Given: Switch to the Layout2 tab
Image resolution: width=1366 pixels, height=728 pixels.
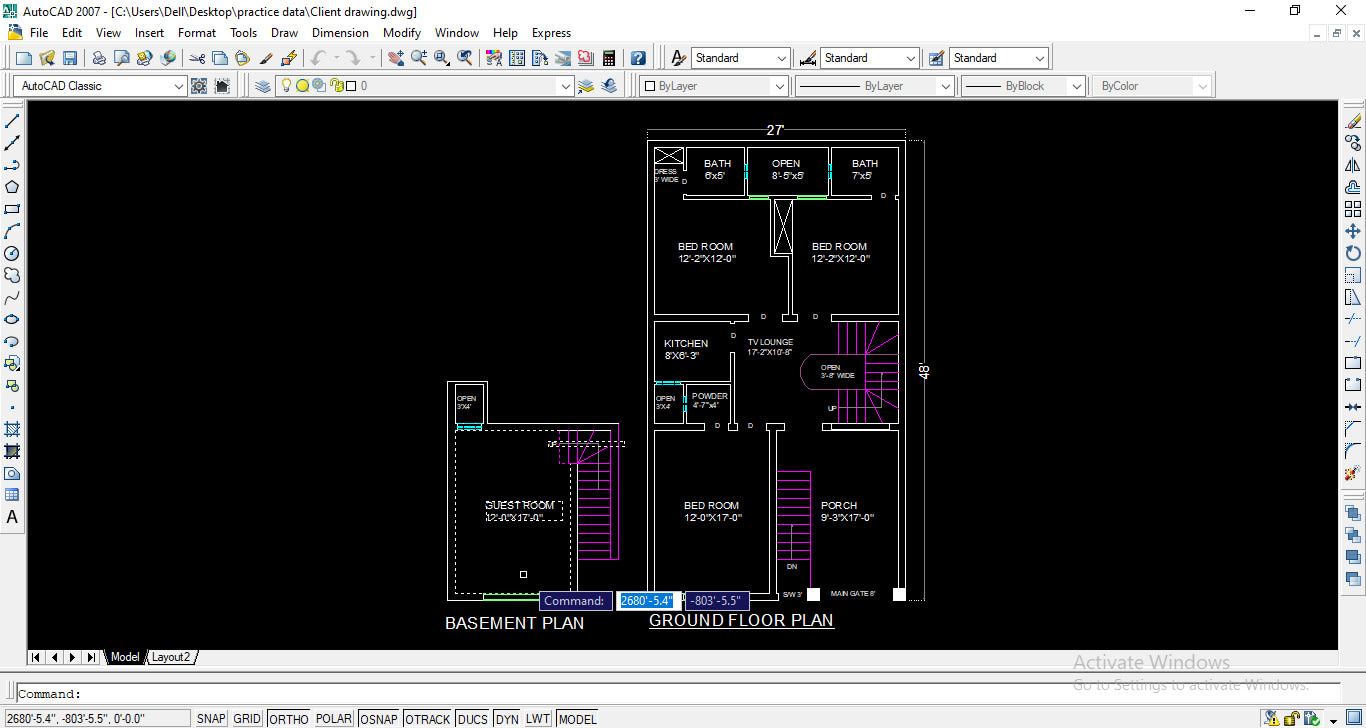Looking at the screenshot, I should click(171, 657).
